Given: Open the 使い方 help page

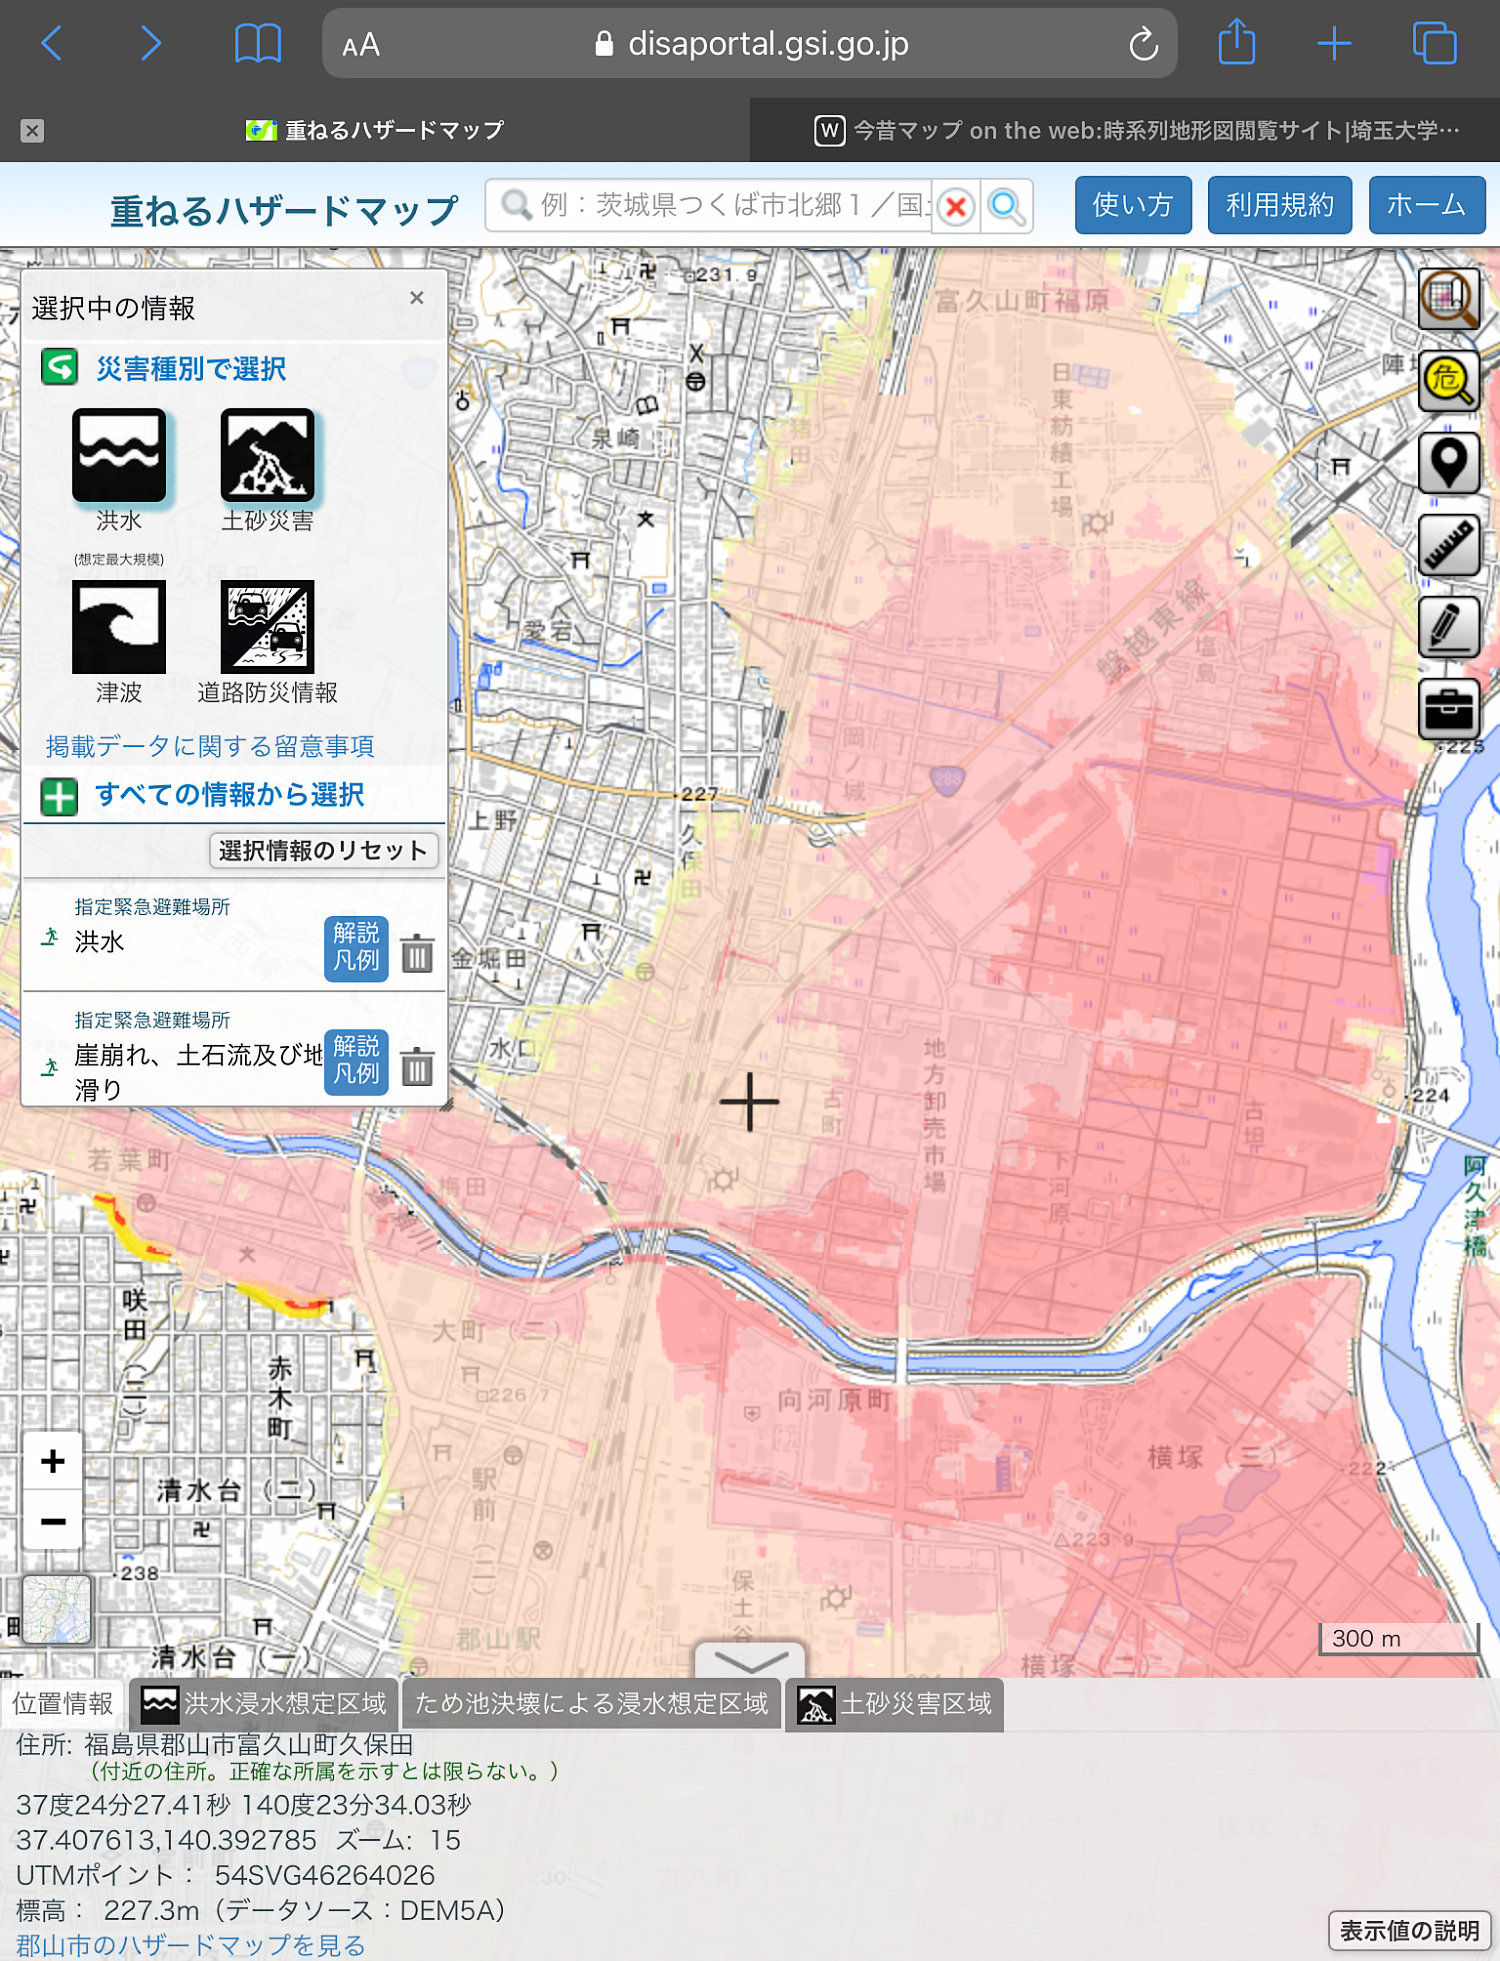Looking at the screenshot, I should click(x=1133, y=205).
